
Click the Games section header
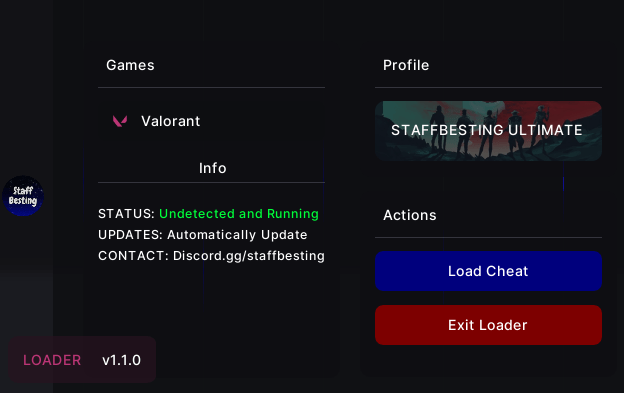130,65
